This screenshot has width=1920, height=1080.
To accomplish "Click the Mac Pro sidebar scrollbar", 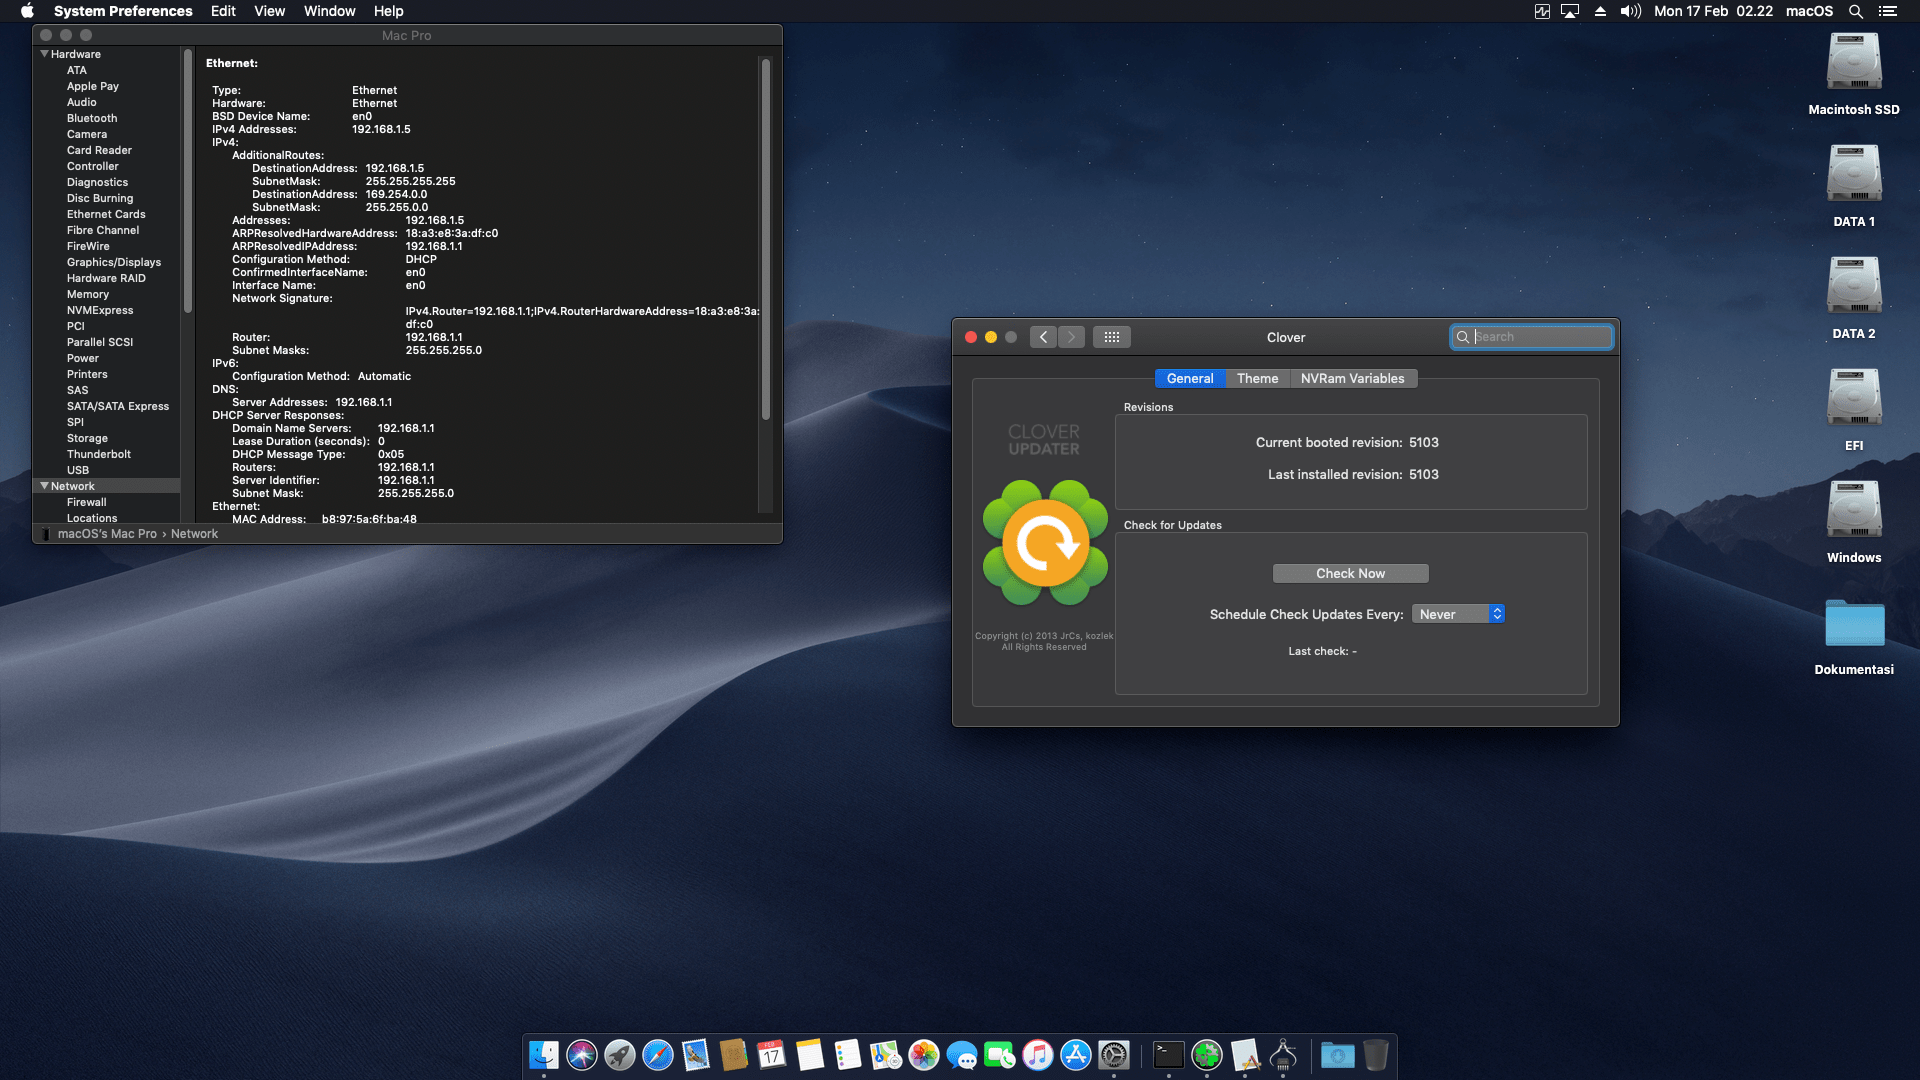I will pyautogui.click(x=188, y=180).
